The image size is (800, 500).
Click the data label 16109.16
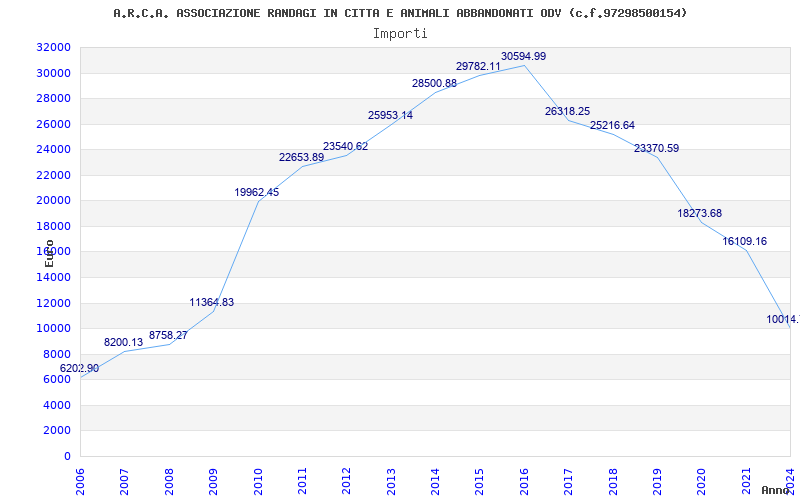click(744, 241)
